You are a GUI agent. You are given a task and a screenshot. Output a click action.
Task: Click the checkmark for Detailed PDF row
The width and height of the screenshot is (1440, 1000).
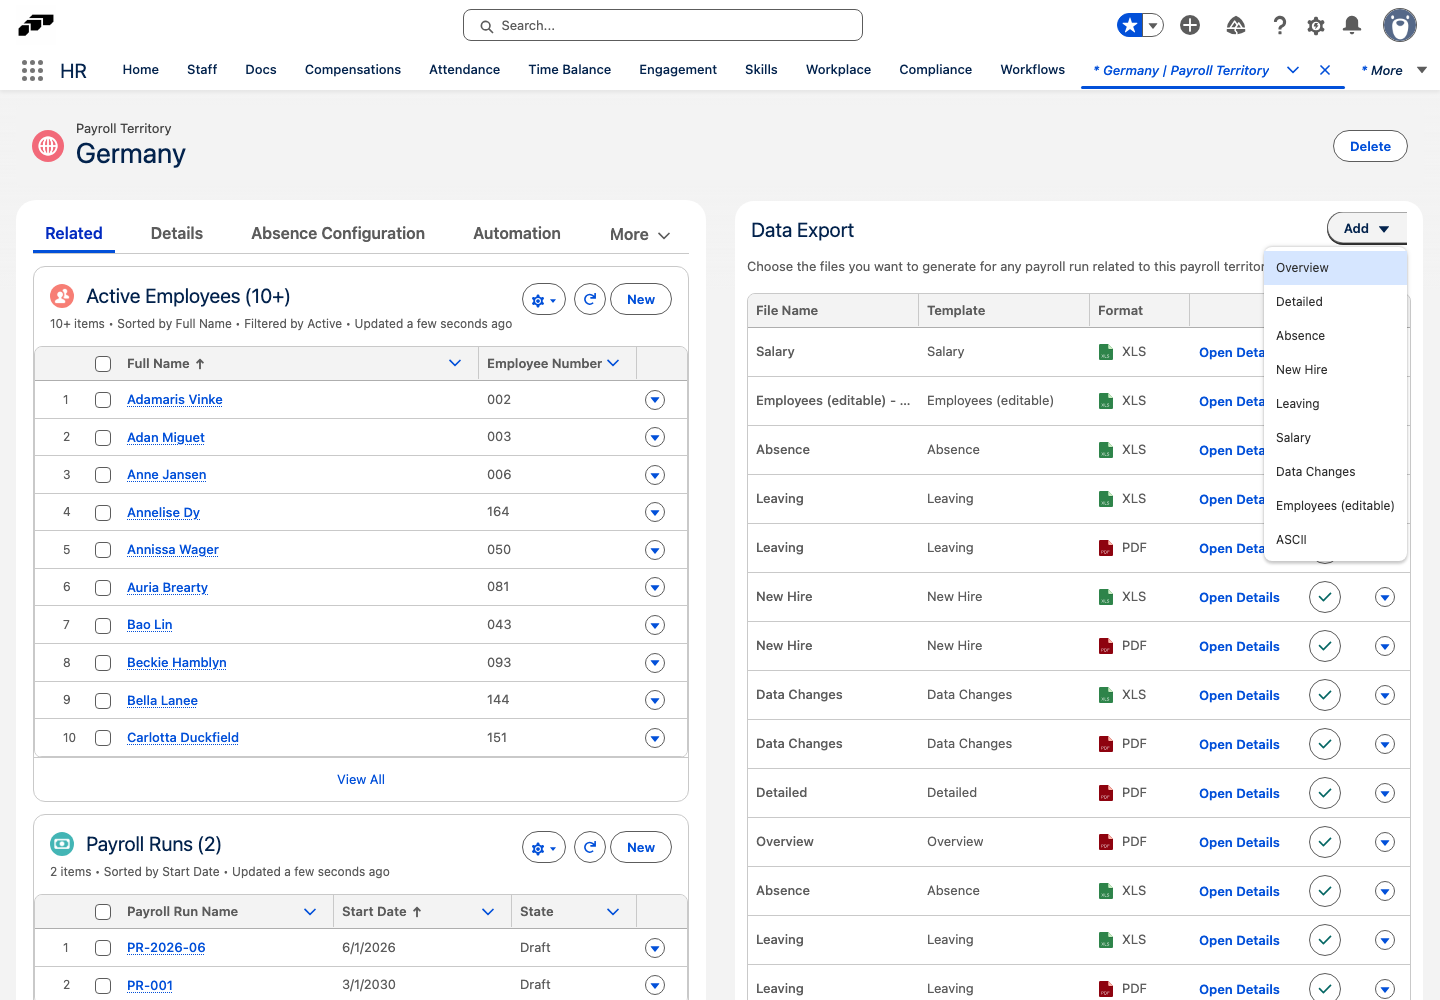click(x=1325, y=793)
